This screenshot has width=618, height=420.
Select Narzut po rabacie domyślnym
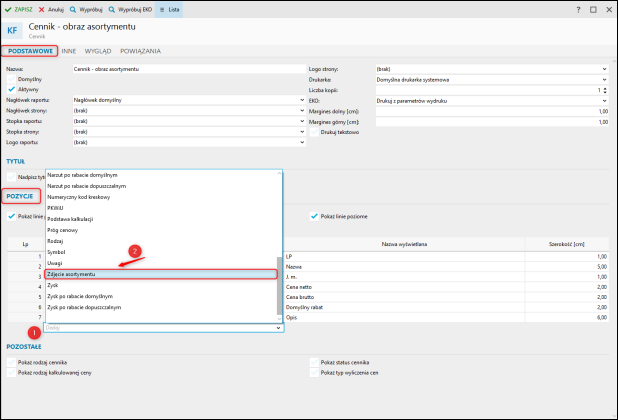click(161, 175)
